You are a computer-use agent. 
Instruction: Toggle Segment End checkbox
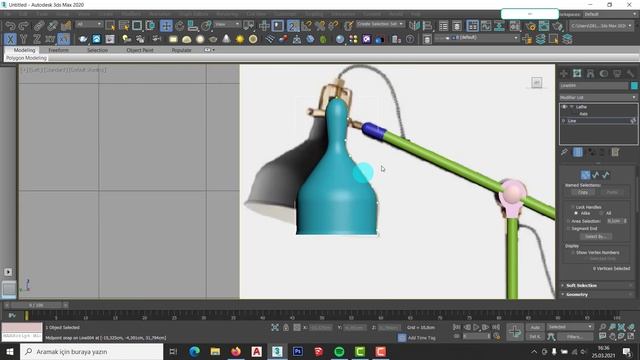568,229
